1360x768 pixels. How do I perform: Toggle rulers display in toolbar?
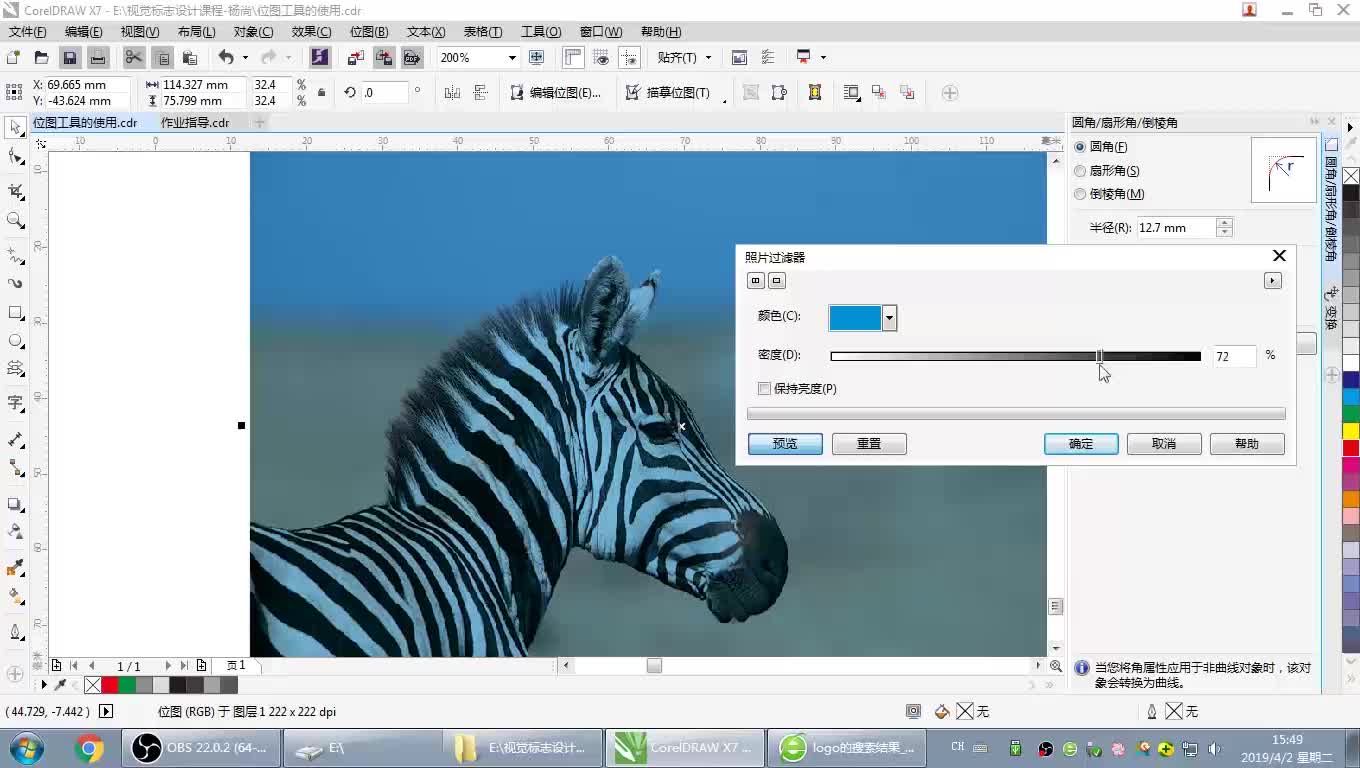(573, 57)
